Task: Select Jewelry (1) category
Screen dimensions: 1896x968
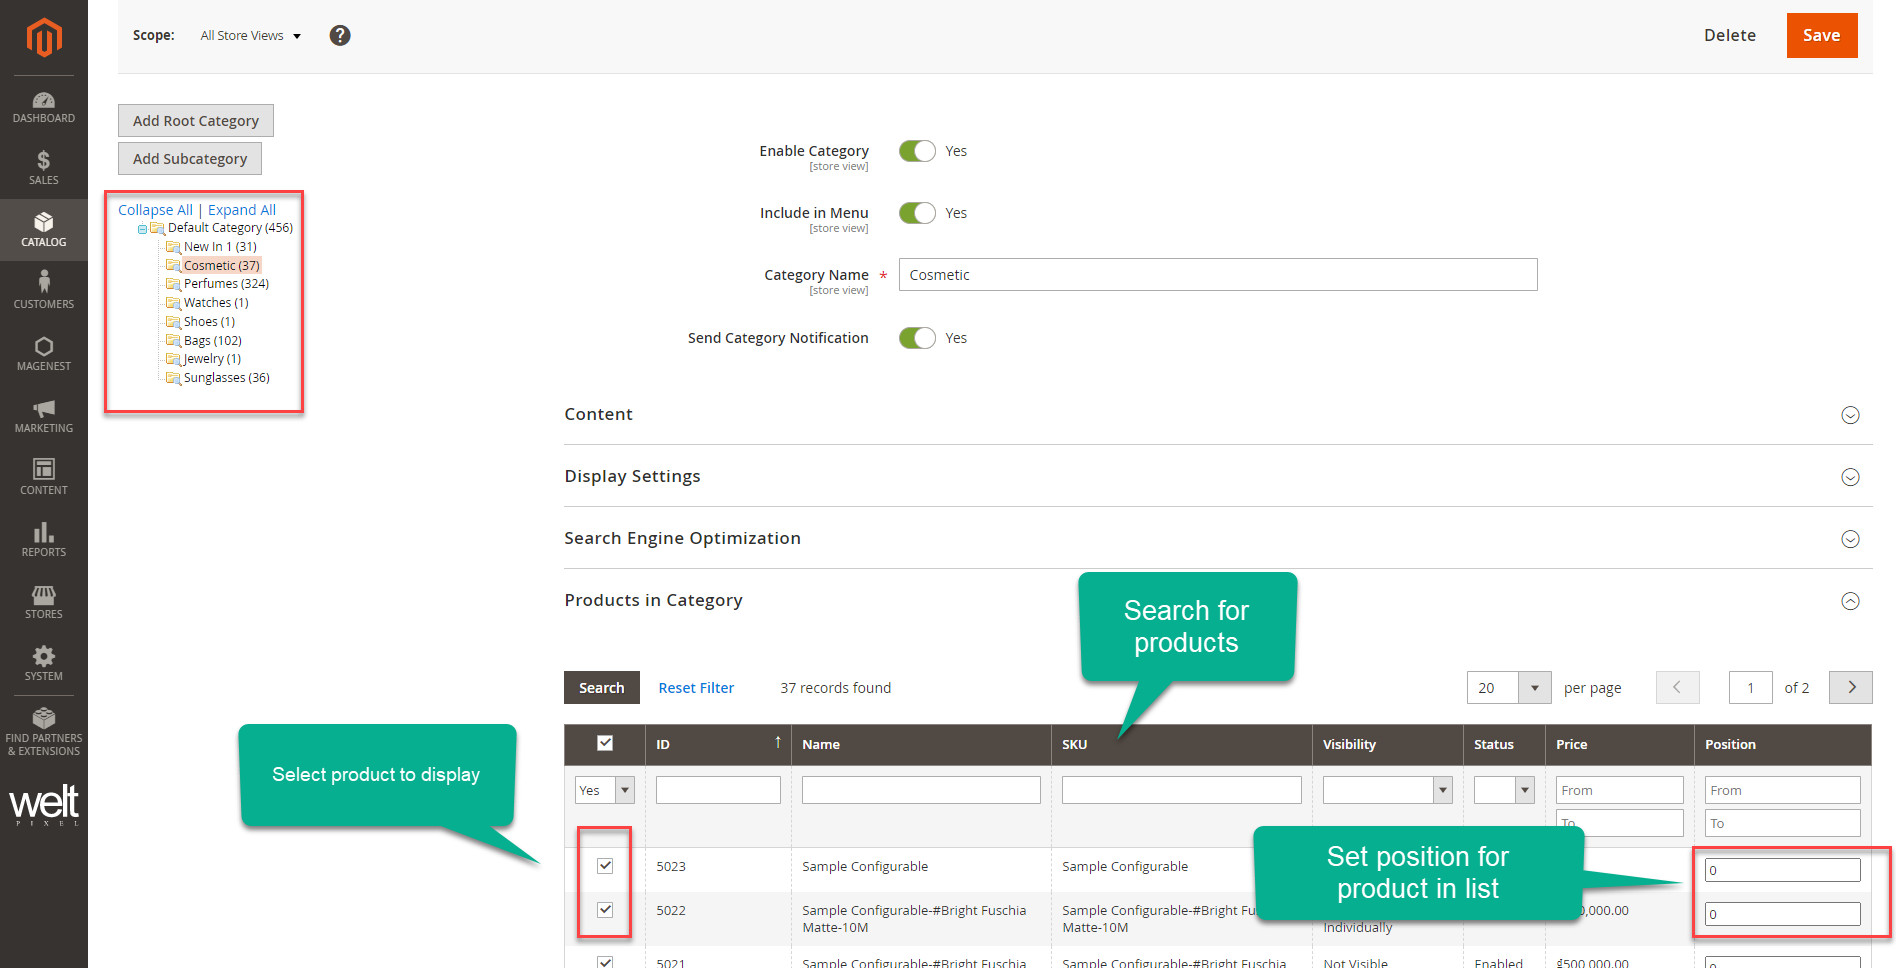Action: (x=212, y=359)
